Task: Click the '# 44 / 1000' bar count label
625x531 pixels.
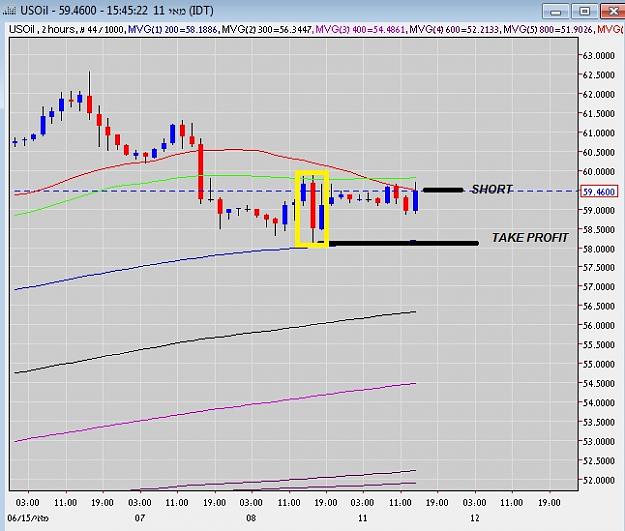Action: coord(101,30)
